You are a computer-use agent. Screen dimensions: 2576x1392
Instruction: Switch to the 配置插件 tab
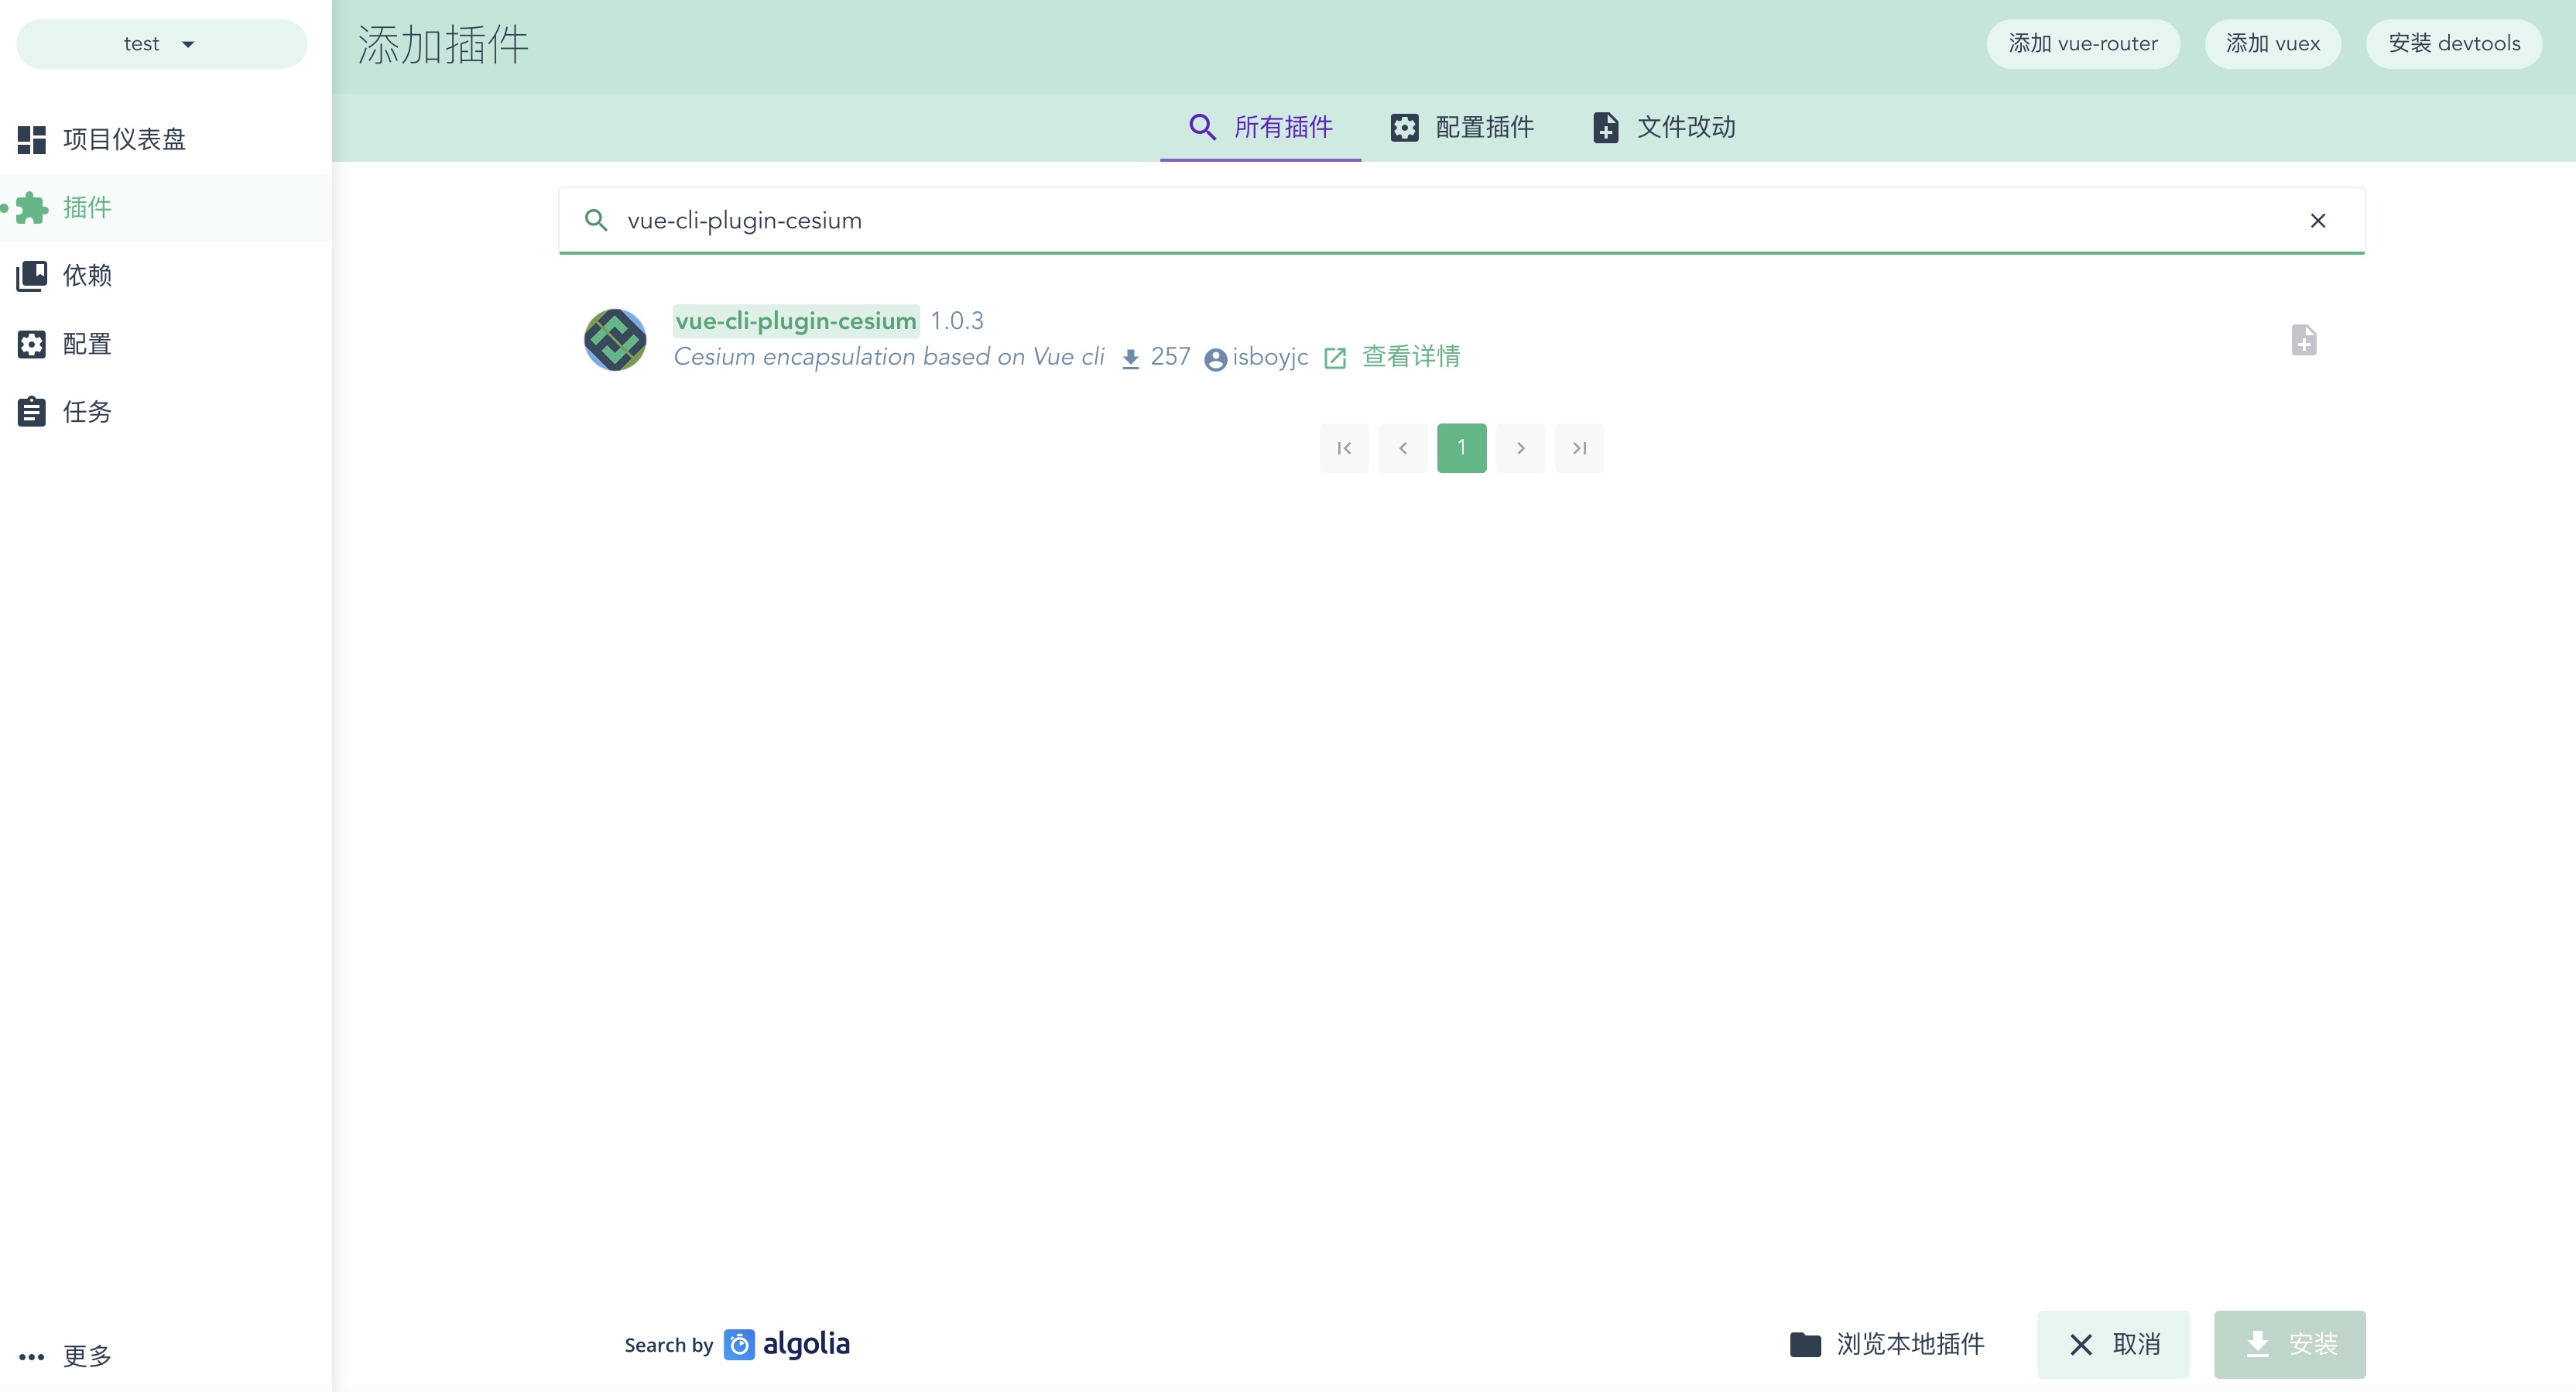click(1462, 127)
